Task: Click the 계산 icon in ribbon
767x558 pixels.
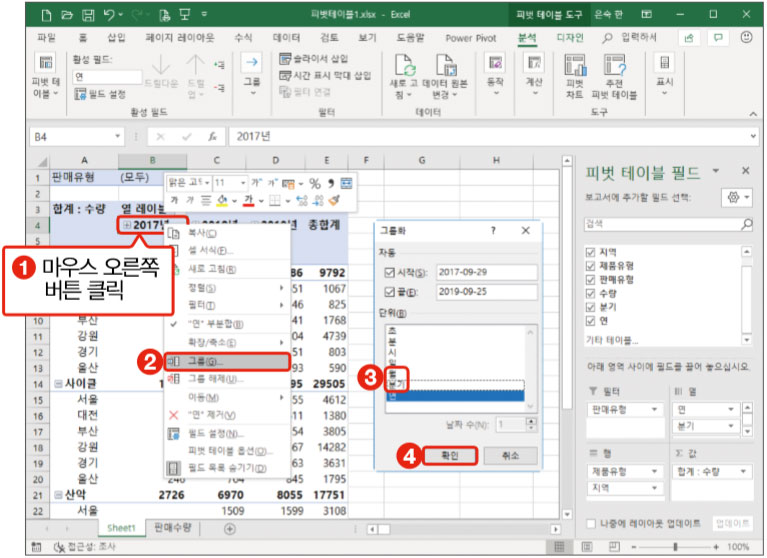Action: click(534, 63)
